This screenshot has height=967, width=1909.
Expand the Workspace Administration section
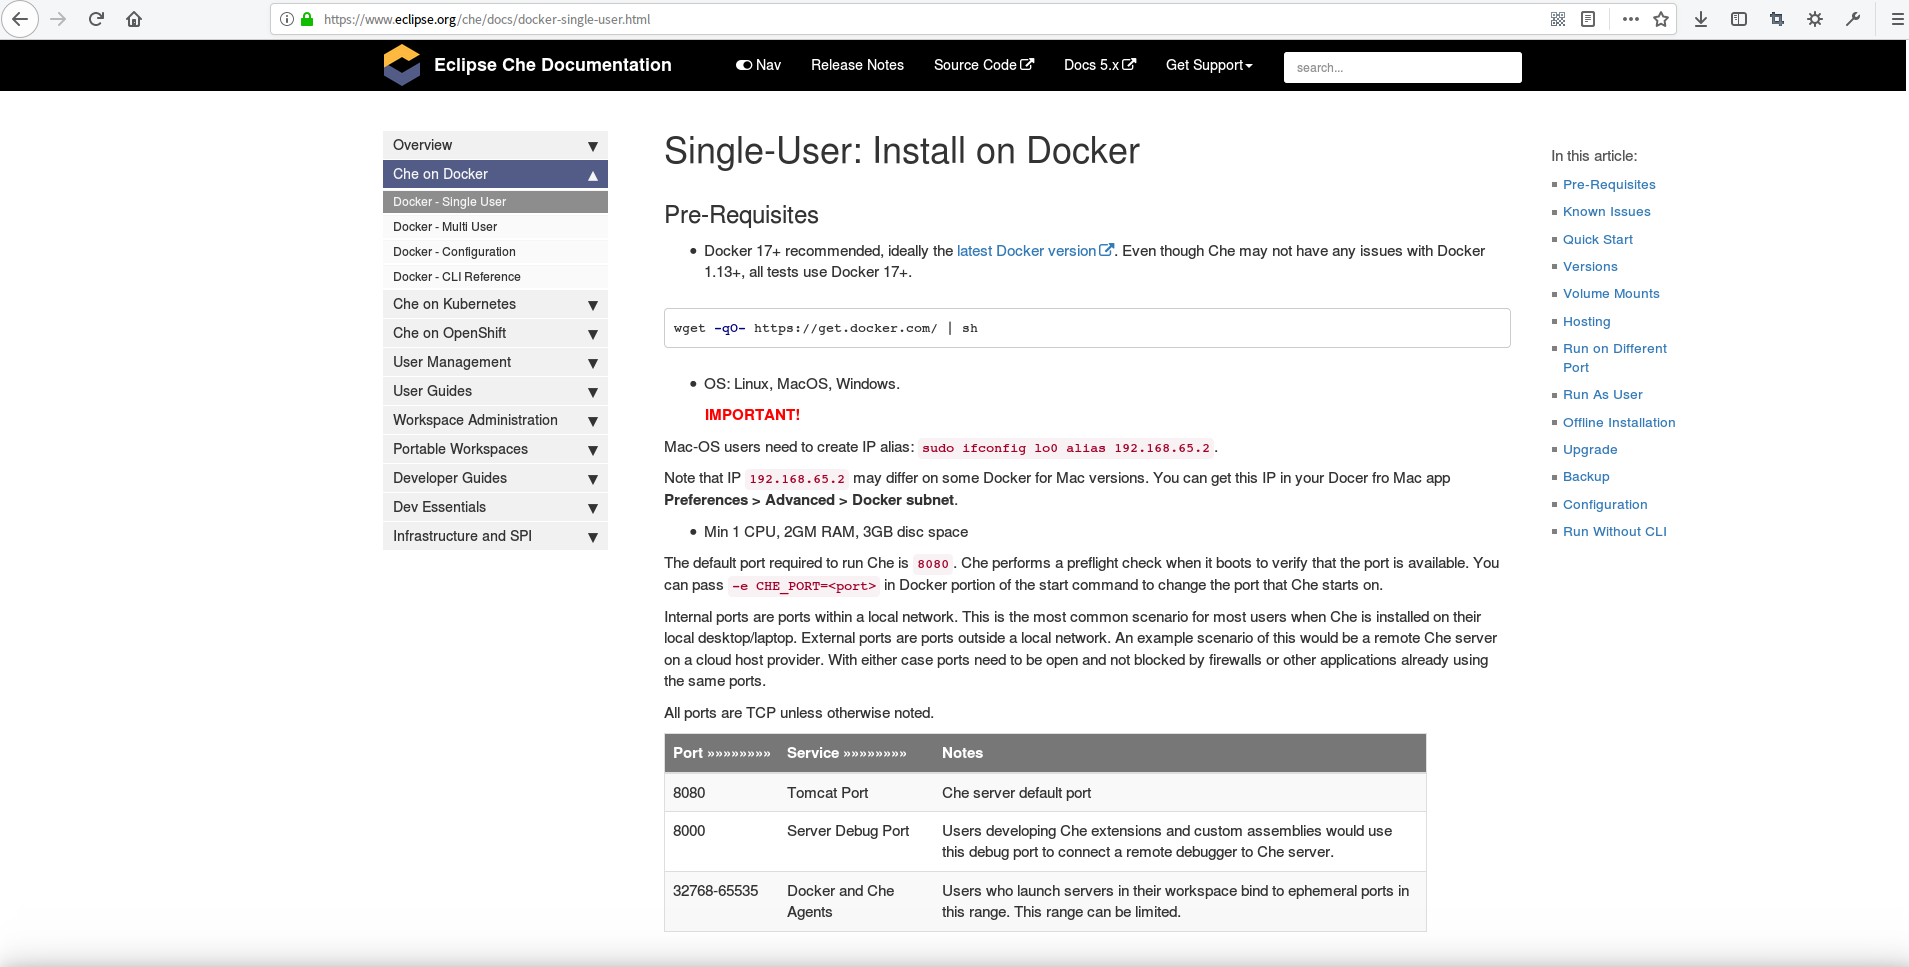point(495,420)
